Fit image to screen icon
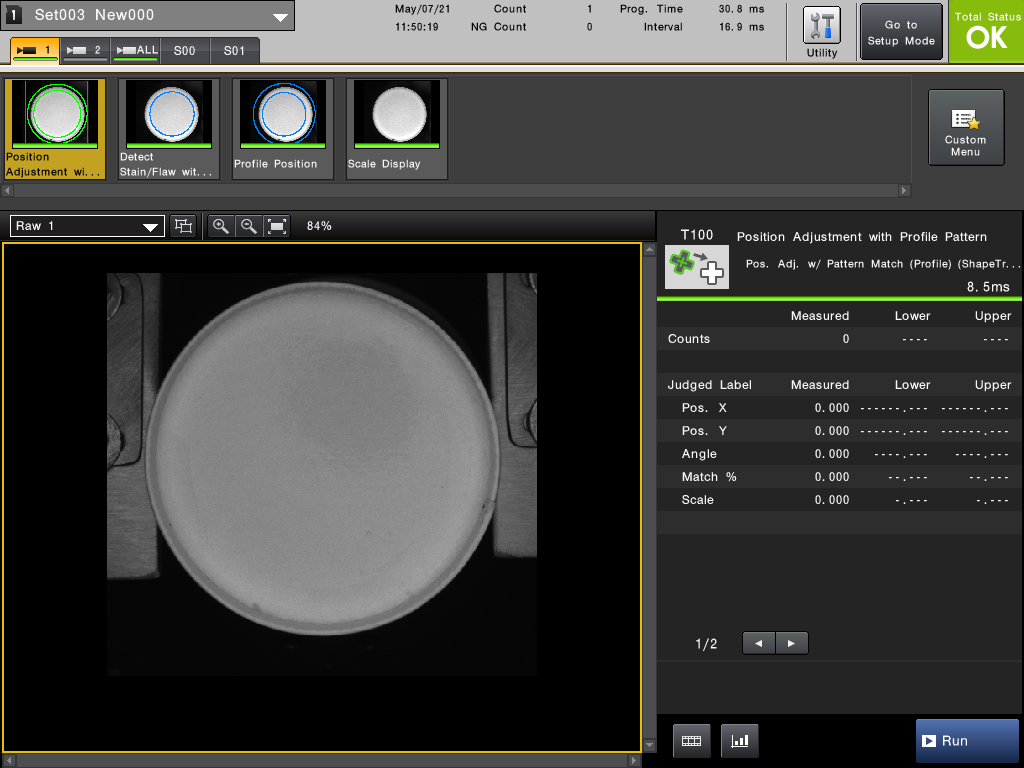 tap(277, 226)
